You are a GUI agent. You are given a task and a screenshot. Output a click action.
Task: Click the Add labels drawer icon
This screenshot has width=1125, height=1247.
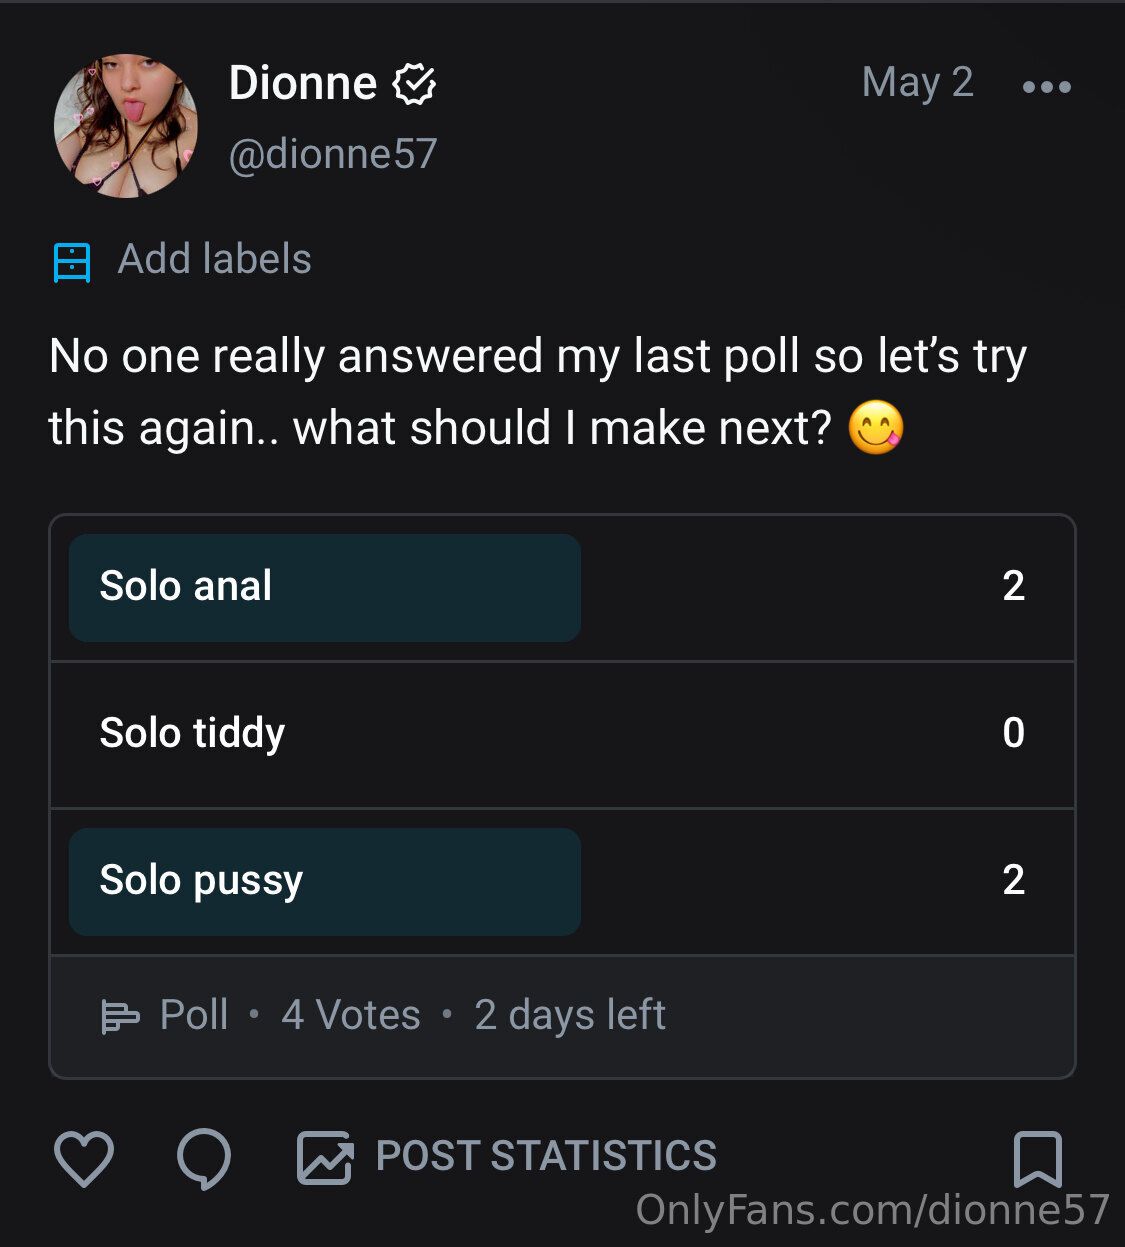(71, 262)
